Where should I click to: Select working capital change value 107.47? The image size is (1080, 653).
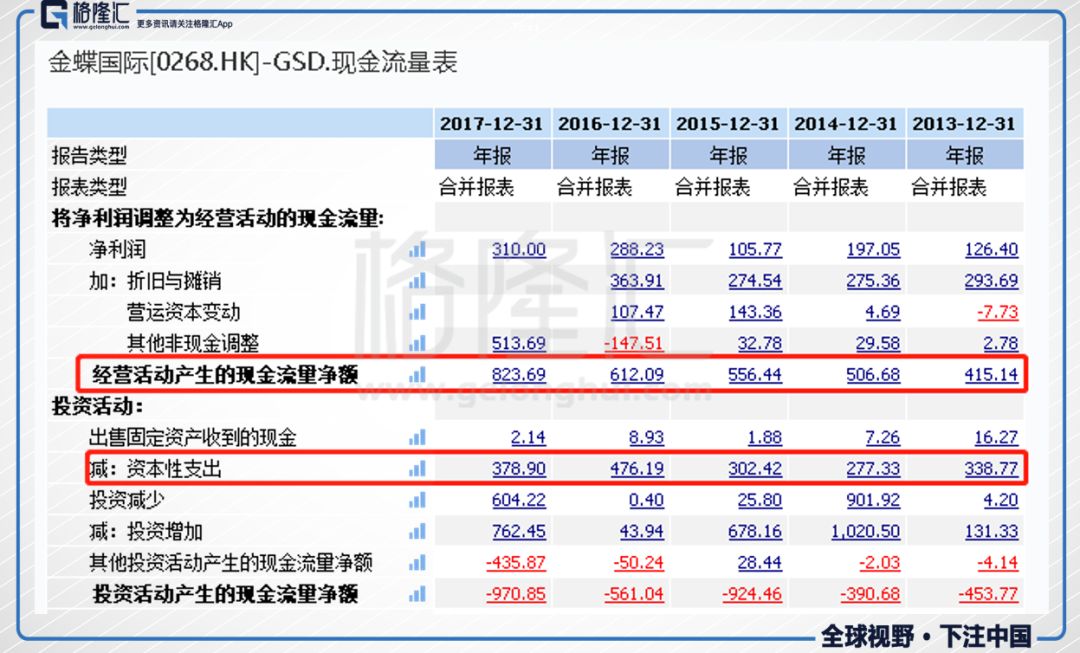637,312
